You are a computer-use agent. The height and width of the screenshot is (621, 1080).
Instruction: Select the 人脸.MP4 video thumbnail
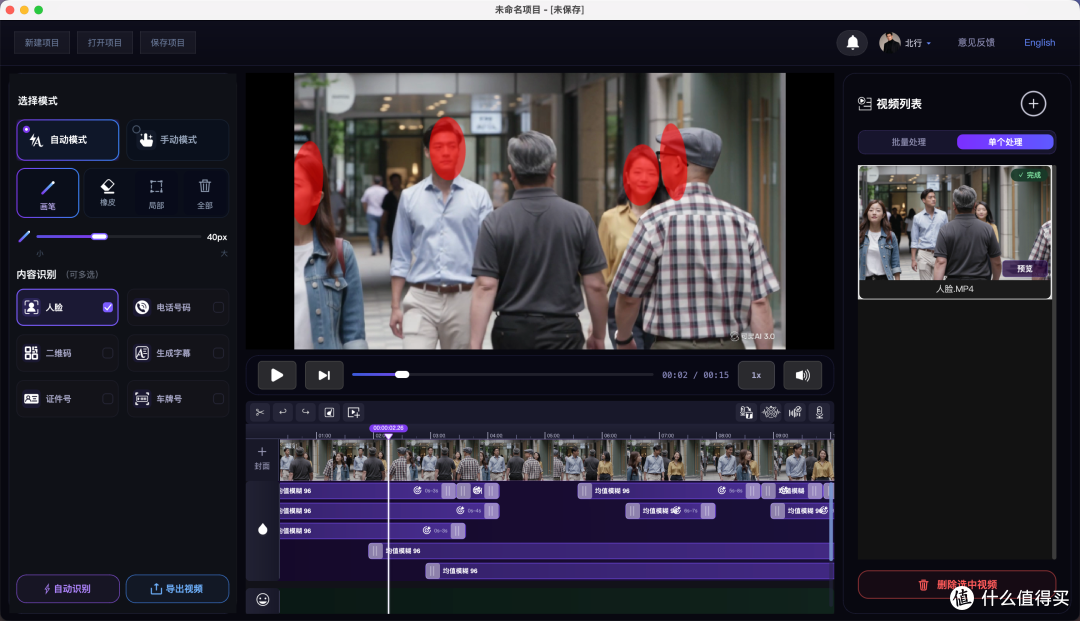point(955,232)
